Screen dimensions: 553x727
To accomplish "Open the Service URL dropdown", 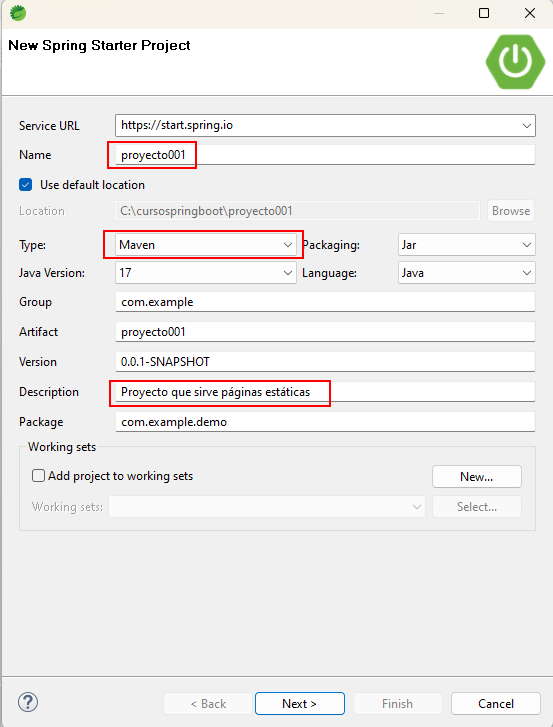I will [527, 126].
